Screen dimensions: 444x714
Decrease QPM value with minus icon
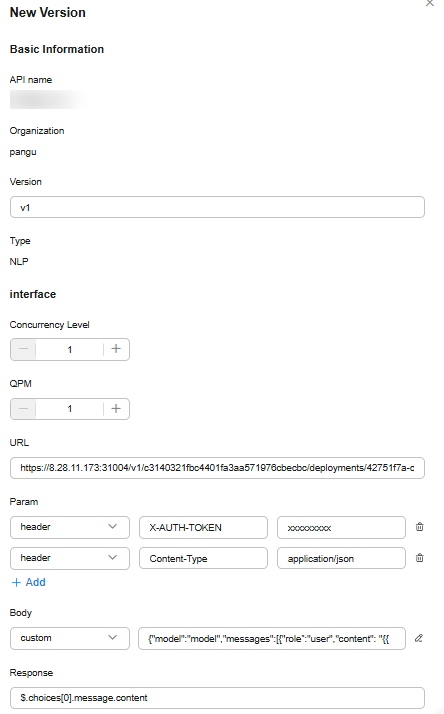(24, 409)
